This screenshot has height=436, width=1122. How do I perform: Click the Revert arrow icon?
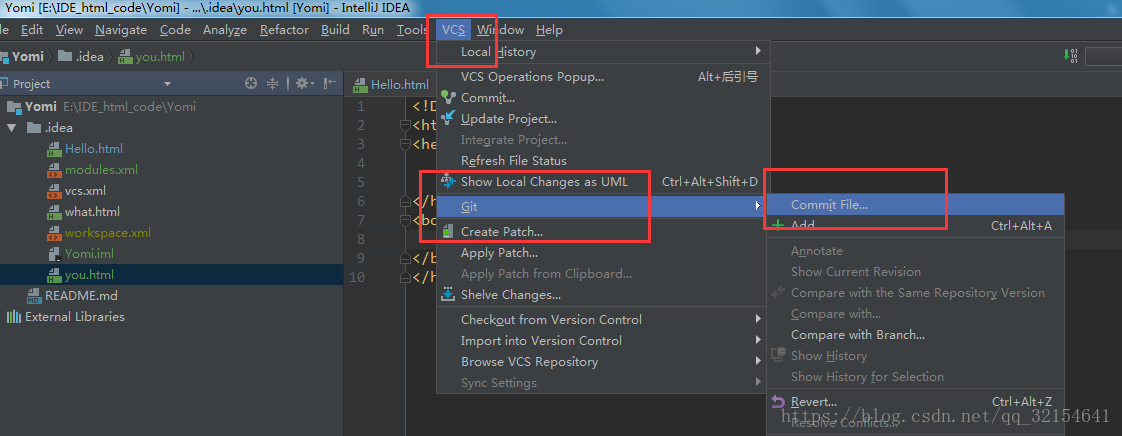pyautogui.click(x=778, y=402)
